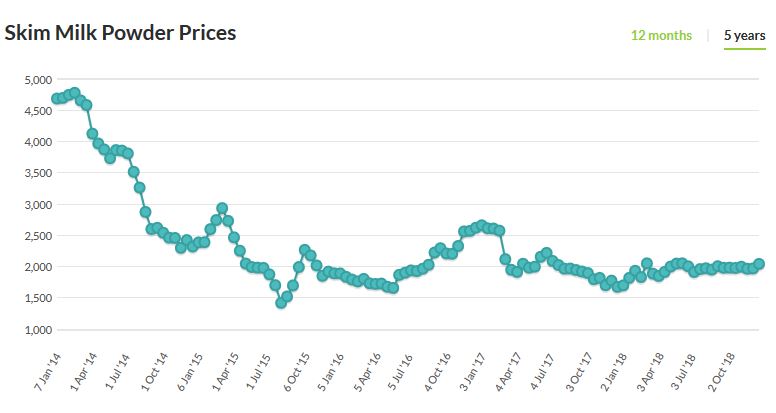Click the lowest data point on the chart
The image size is (776, 413).
(x=281, y=303)
